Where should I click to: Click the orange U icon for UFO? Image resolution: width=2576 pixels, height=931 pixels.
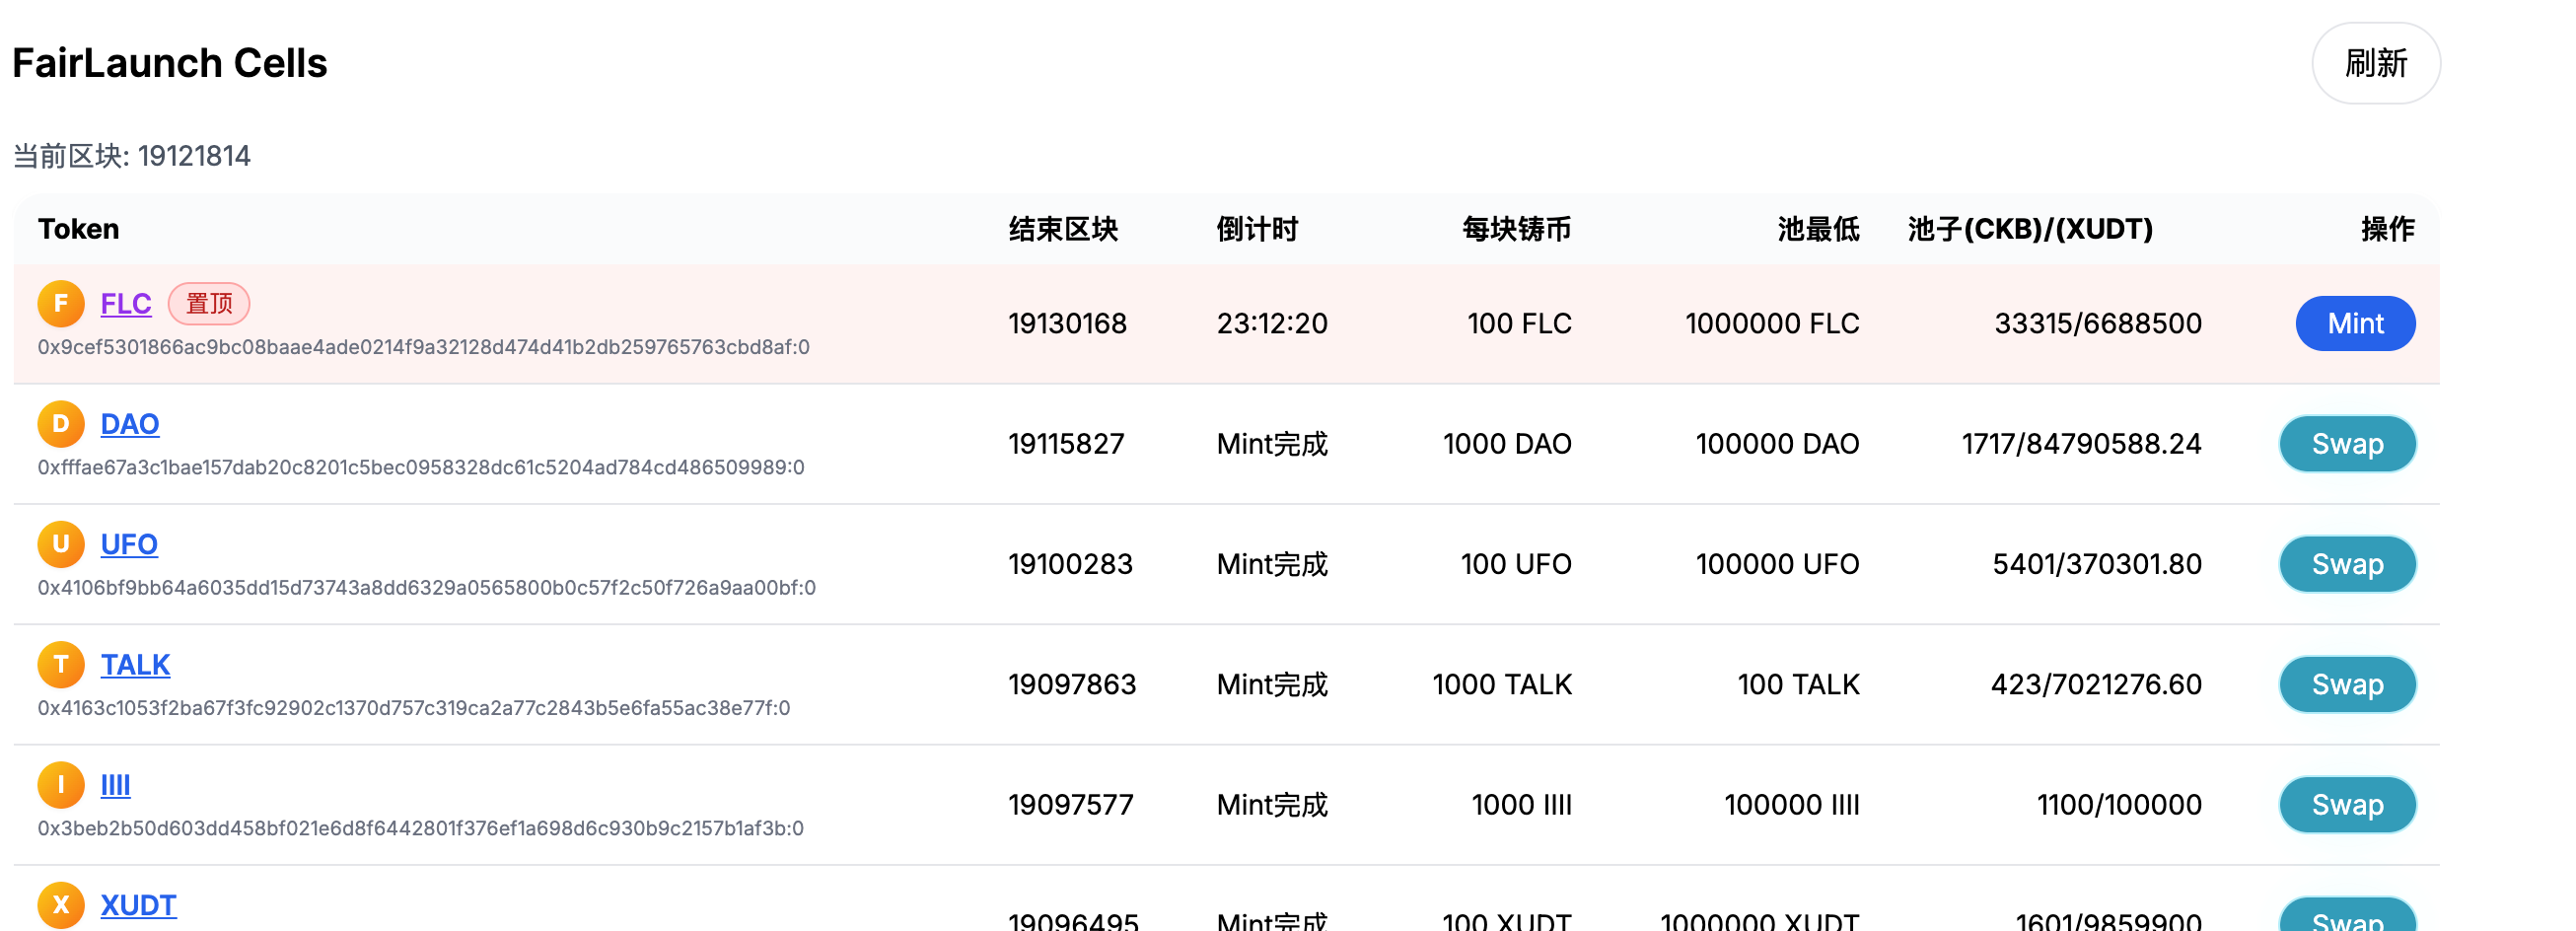pyautogui.click(x=61, y=544)
